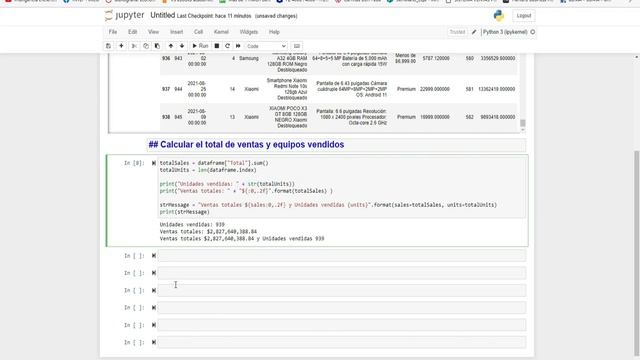Open the Insert menu
640x360 pixels.
click(177, 32)
